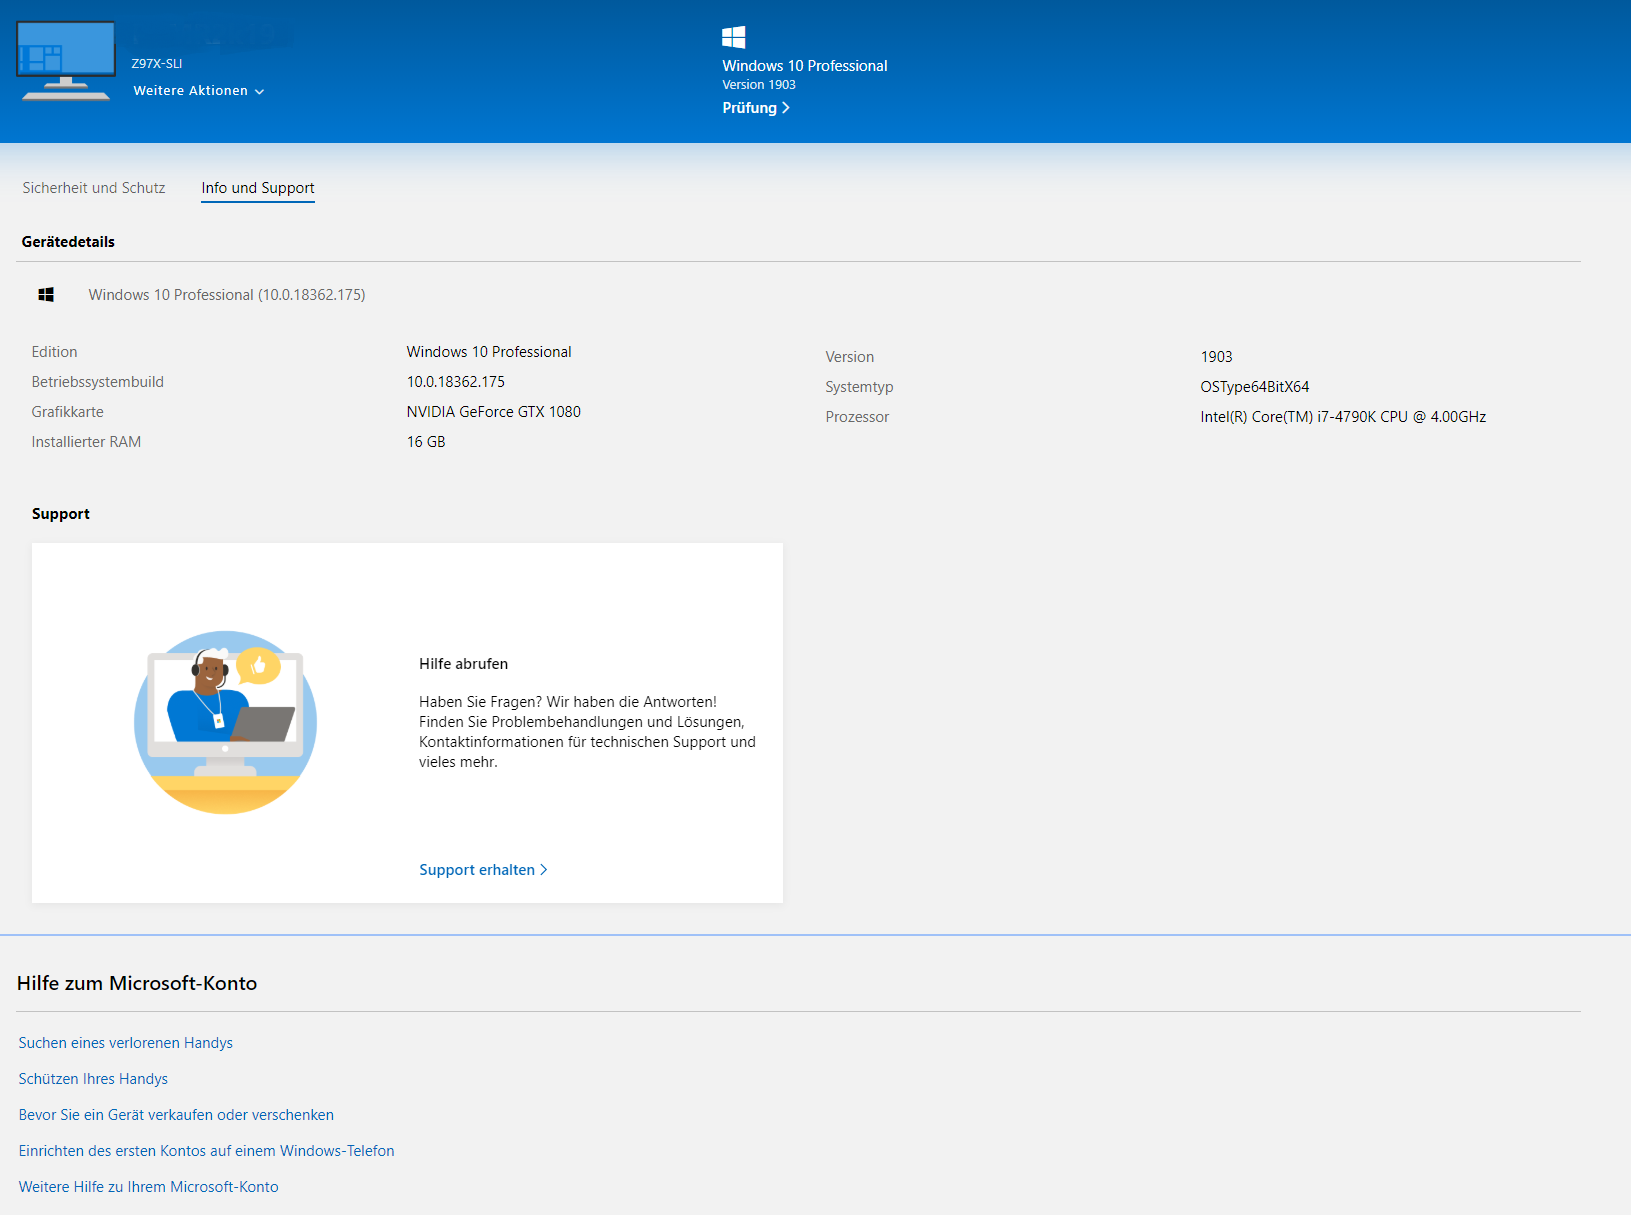Click the Windows logo in the blue header
The width and height of the screenshot is (1631, 1215).
pos(734,37)
